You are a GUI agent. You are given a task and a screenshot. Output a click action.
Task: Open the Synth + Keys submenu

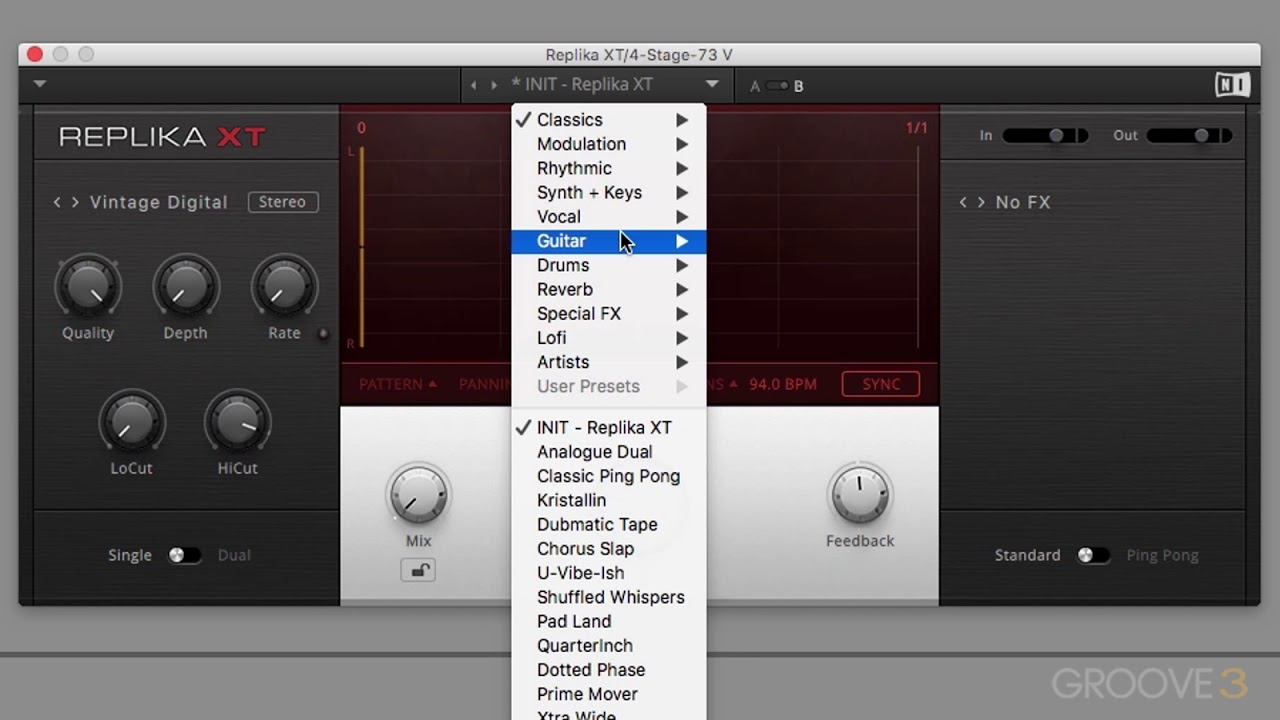608,192
